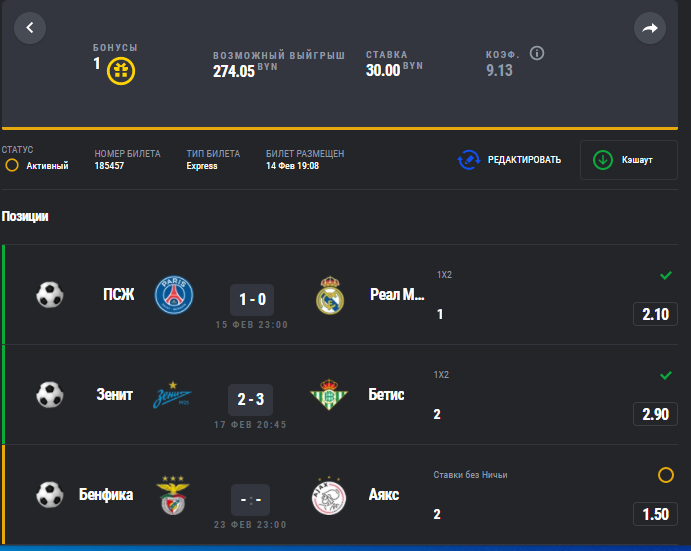
Task: Show coefficient info via the info icon
Action: coord(537,53)
